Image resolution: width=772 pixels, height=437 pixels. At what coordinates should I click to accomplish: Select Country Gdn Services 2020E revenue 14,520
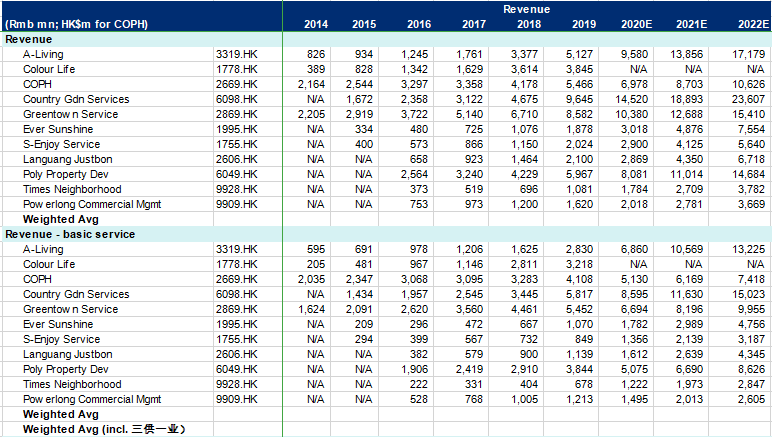[x=631, y=99]
